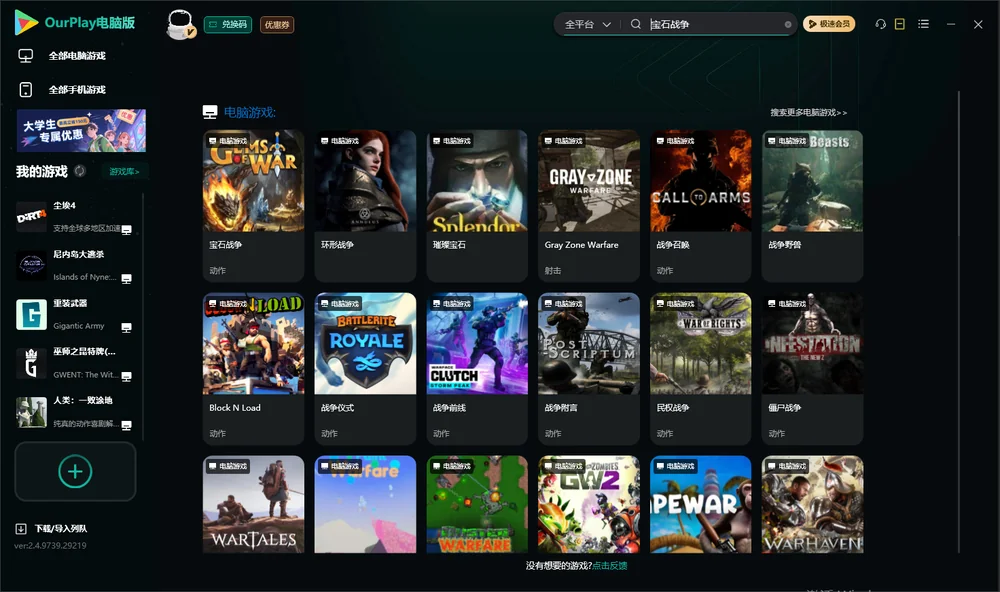Viewport: 1000px width, 592px height.
Task: Click the 大学生专属优惠 banner
Action: click(81, 130)
